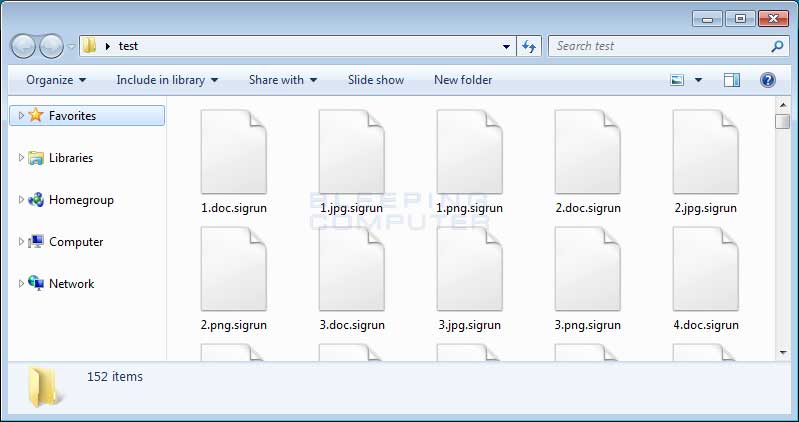Image resolution: width=799 pixels, height=422 pixels.
Task: Select the 1.png.sigrun file icon
Action: [x=469, y=152]
